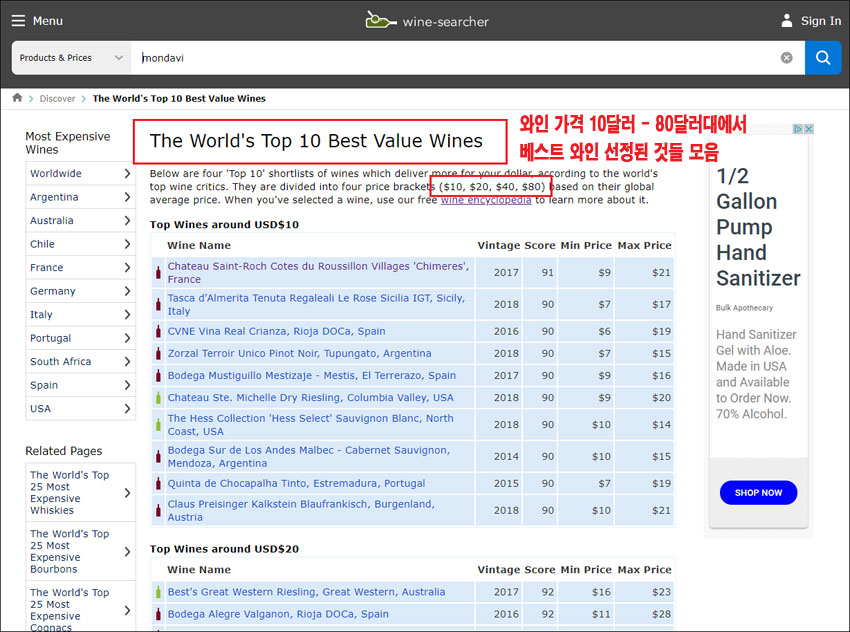The image size is (850, 632).
Task: Click 'Top Wines around USD$10' heading
Action: (x=224, y=224)
